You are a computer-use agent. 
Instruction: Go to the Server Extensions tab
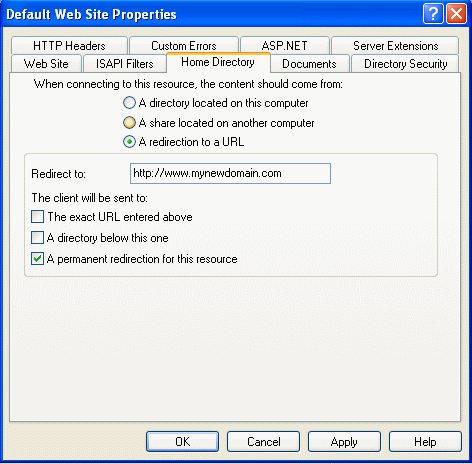[395, 46]
